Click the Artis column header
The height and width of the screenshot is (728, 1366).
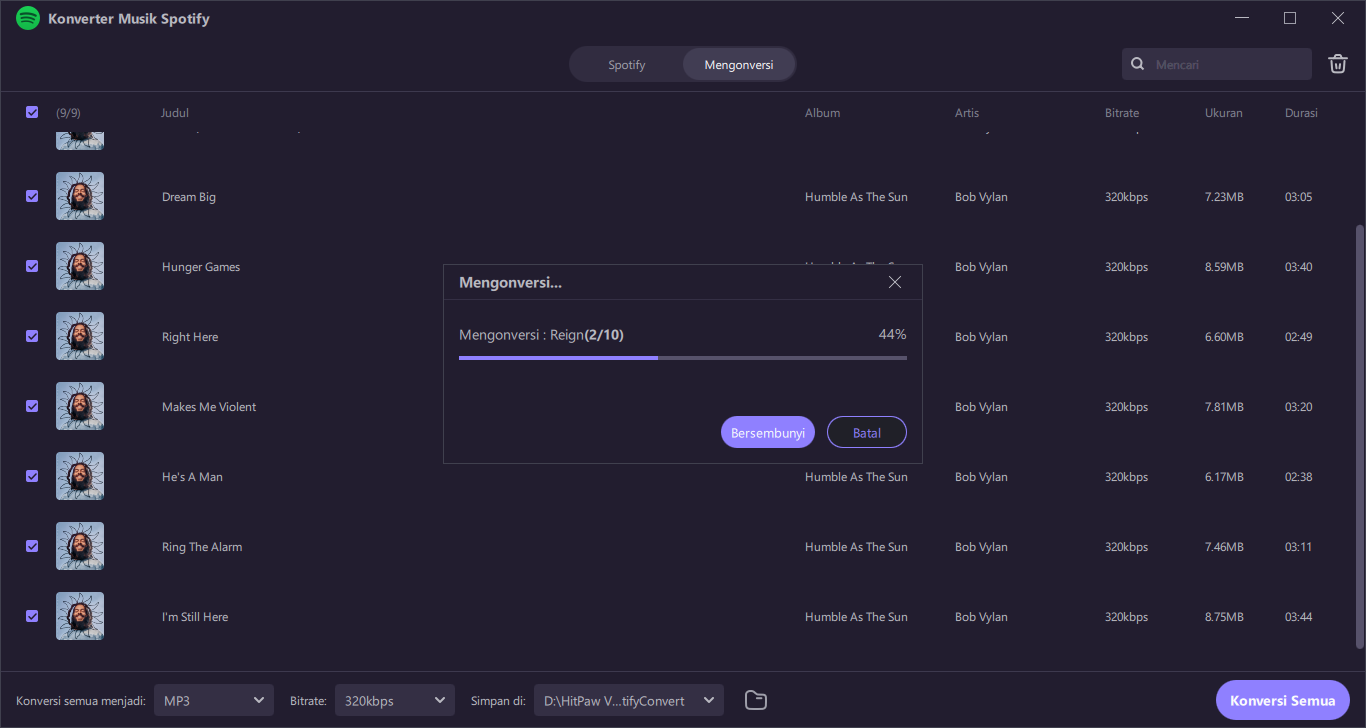point(967,113)
